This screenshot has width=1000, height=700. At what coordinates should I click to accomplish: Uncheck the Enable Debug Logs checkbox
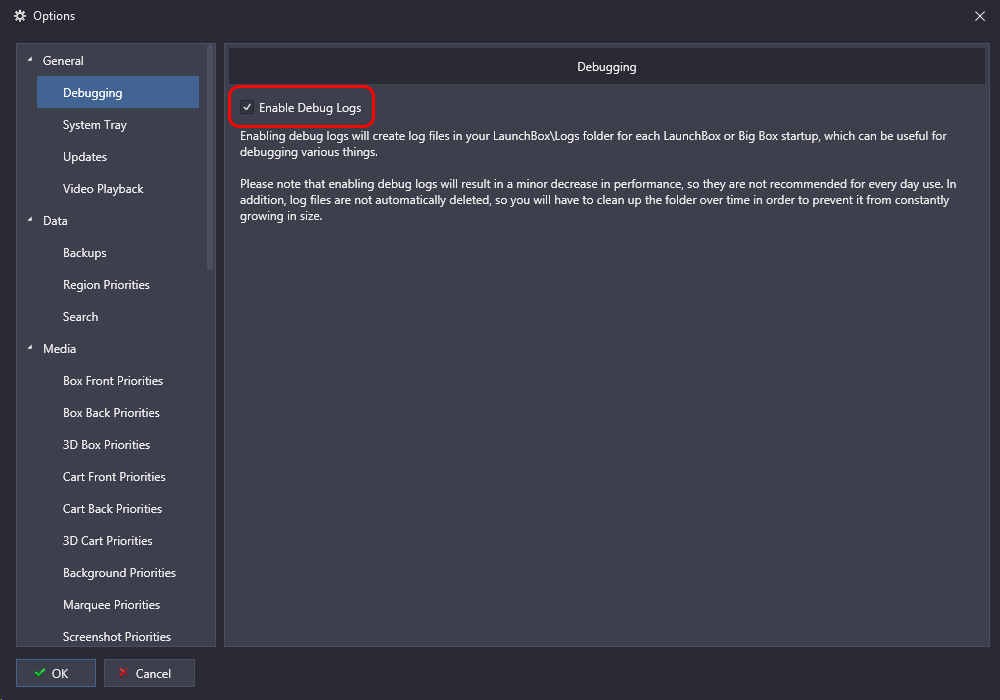[x=247, y=107]
